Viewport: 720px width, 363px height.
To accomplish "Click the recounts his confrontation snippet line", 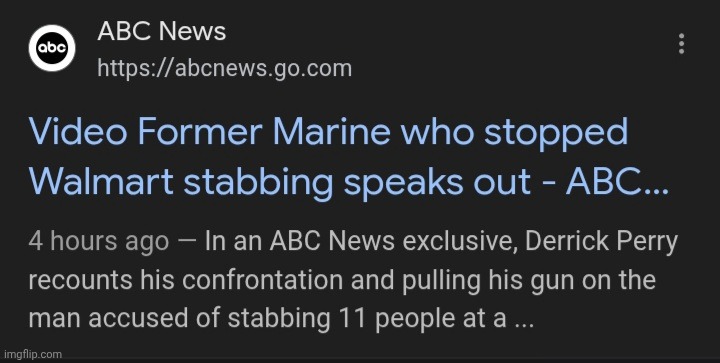I will 211,280.
